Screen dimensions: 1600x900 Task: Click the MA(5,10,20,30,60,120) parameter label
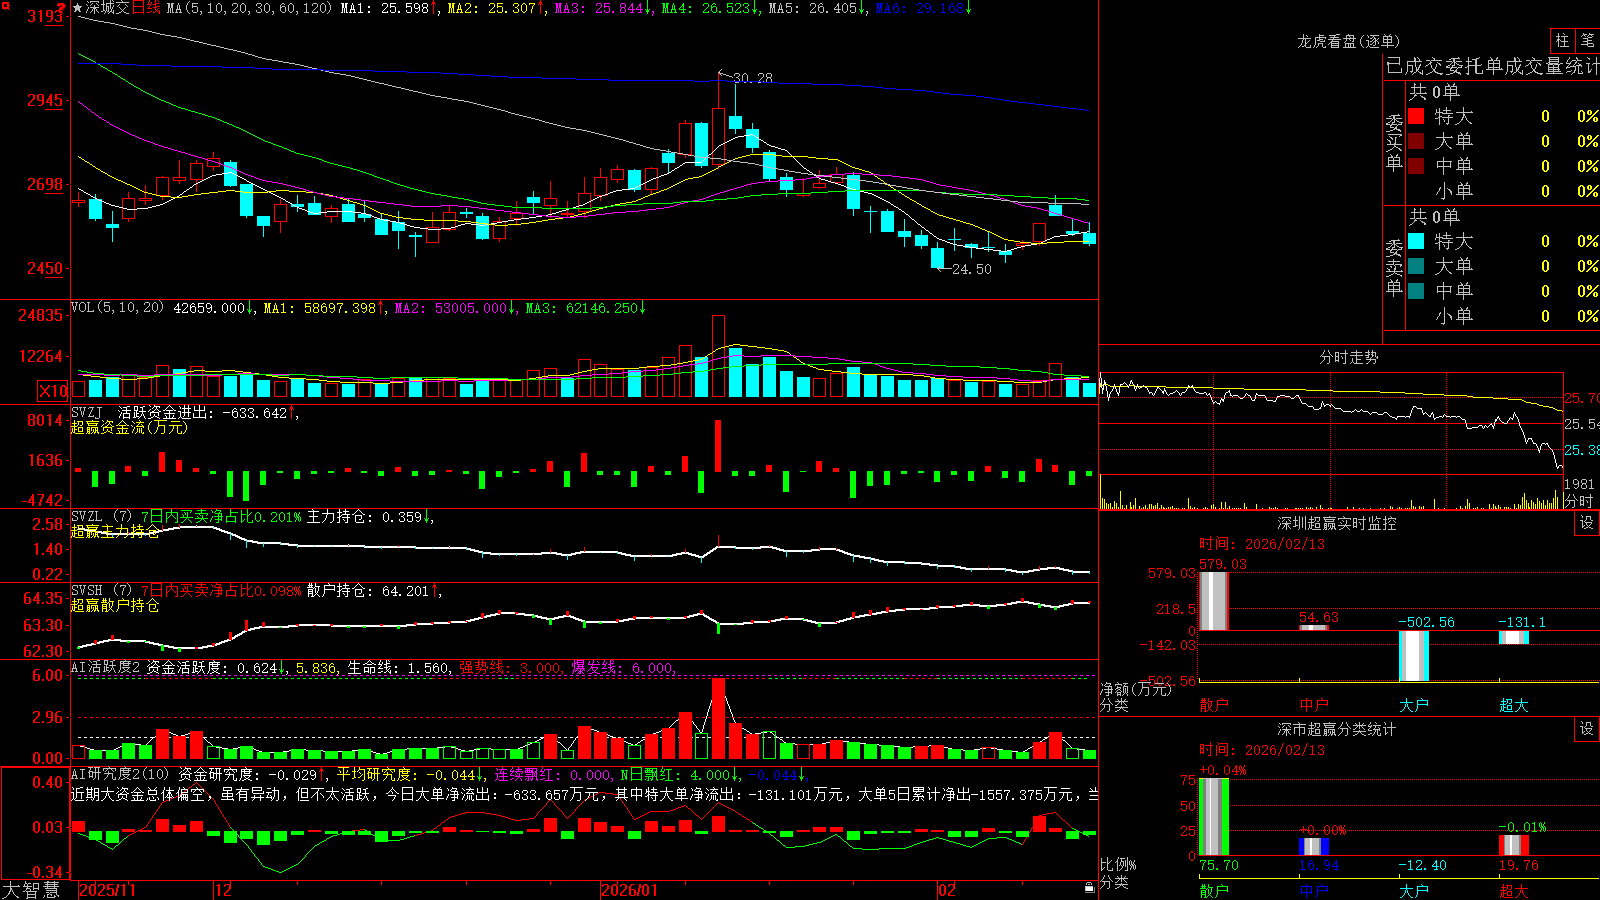(x=249, y=8)
